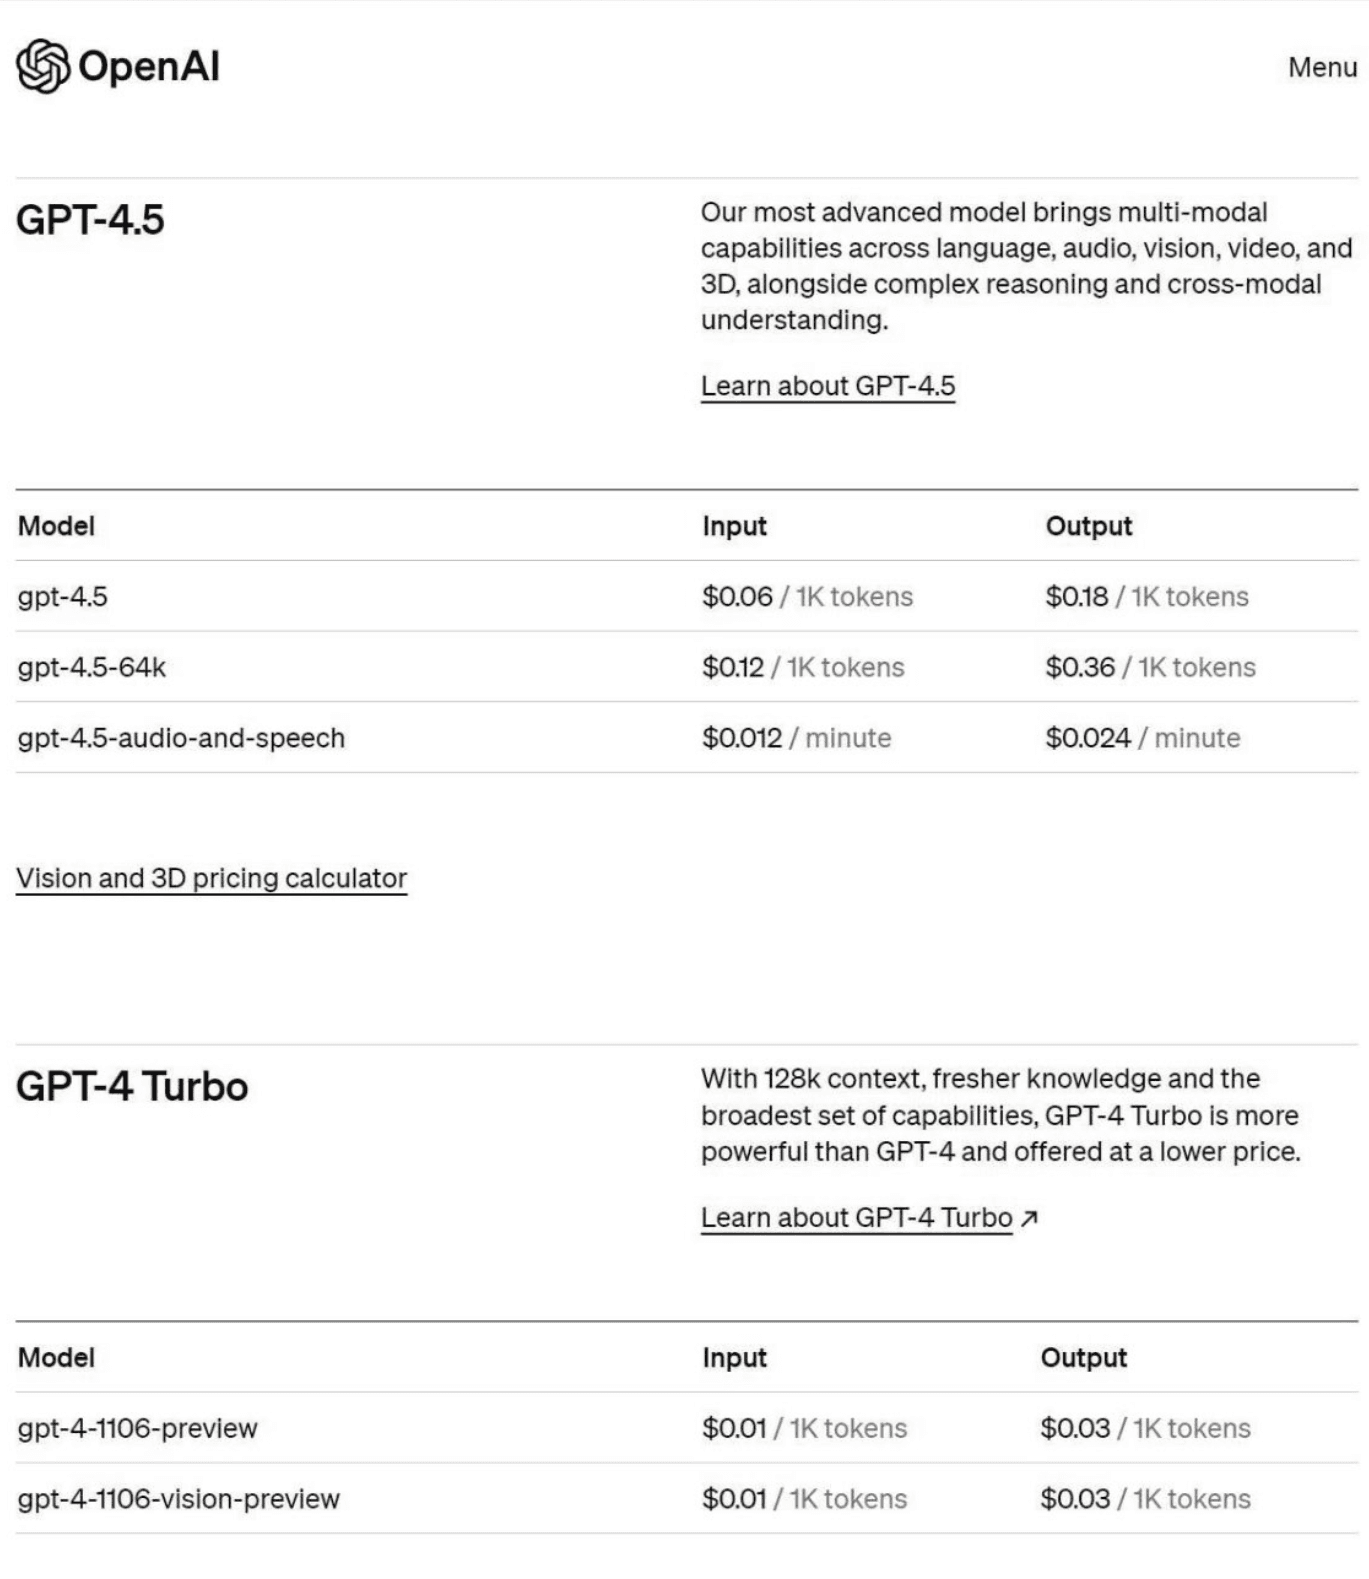This screenshot has width=1369, height=1579.
Task: Click the gpt-4.5 model row name
Action: pos(62,597)
